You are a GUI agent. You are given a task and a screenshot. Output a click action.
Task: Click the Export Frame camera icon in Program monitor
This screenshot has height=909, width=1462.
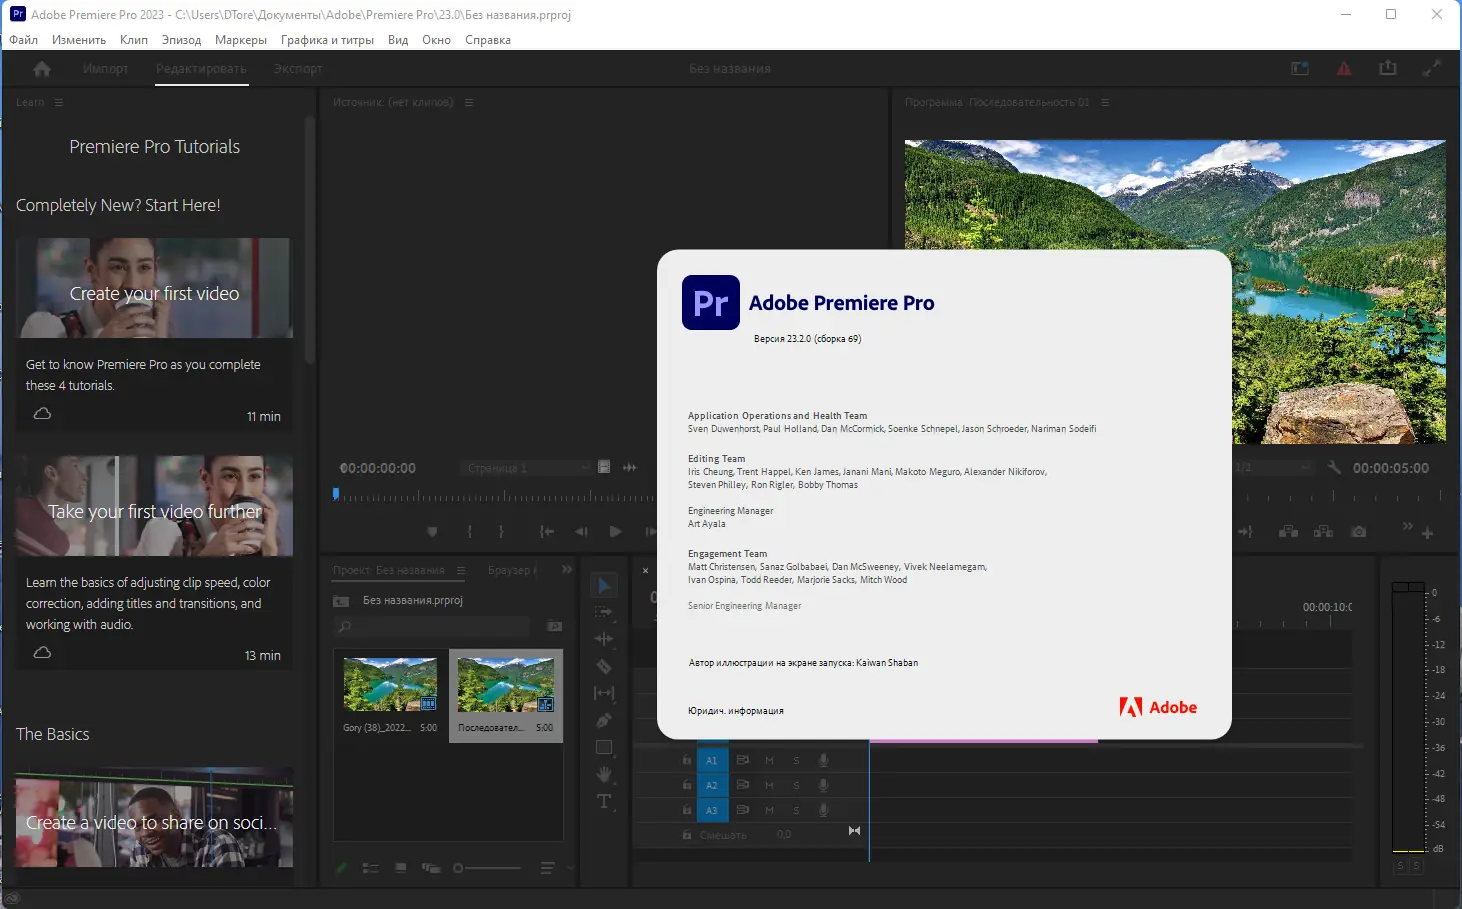pos(1359,532)
